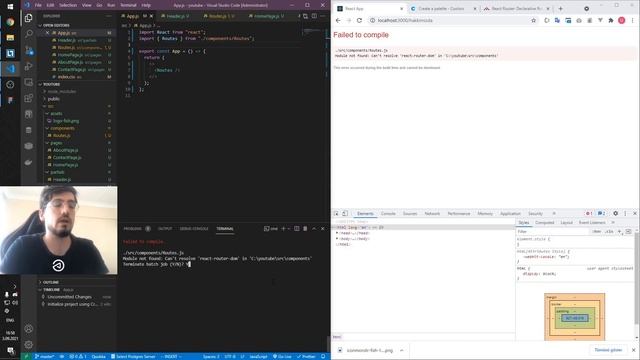Open ContactPage.js in the pages folder
Image resolution: width=640 pixels, height=360 pixels.
(67, 158)
